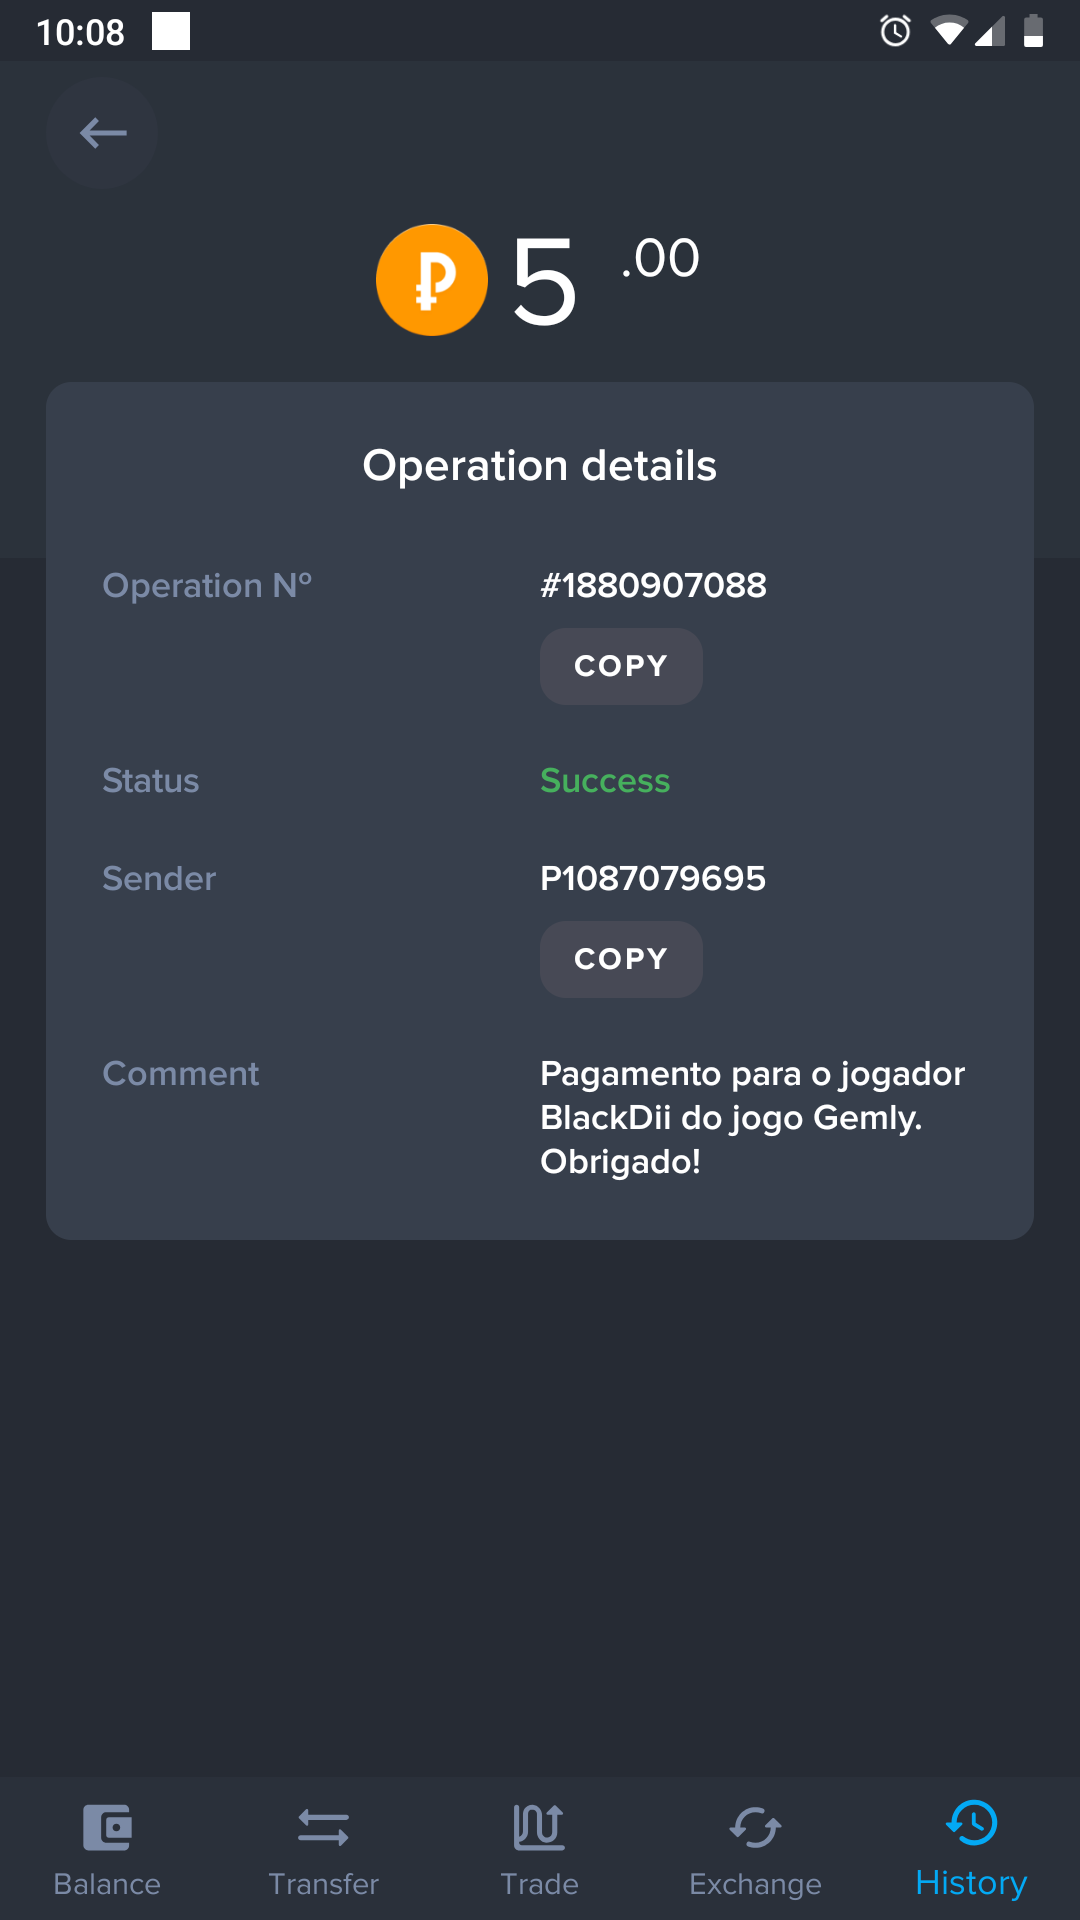
Task: Tap the alarm clock status icon
Action: [x=895, y=31]
